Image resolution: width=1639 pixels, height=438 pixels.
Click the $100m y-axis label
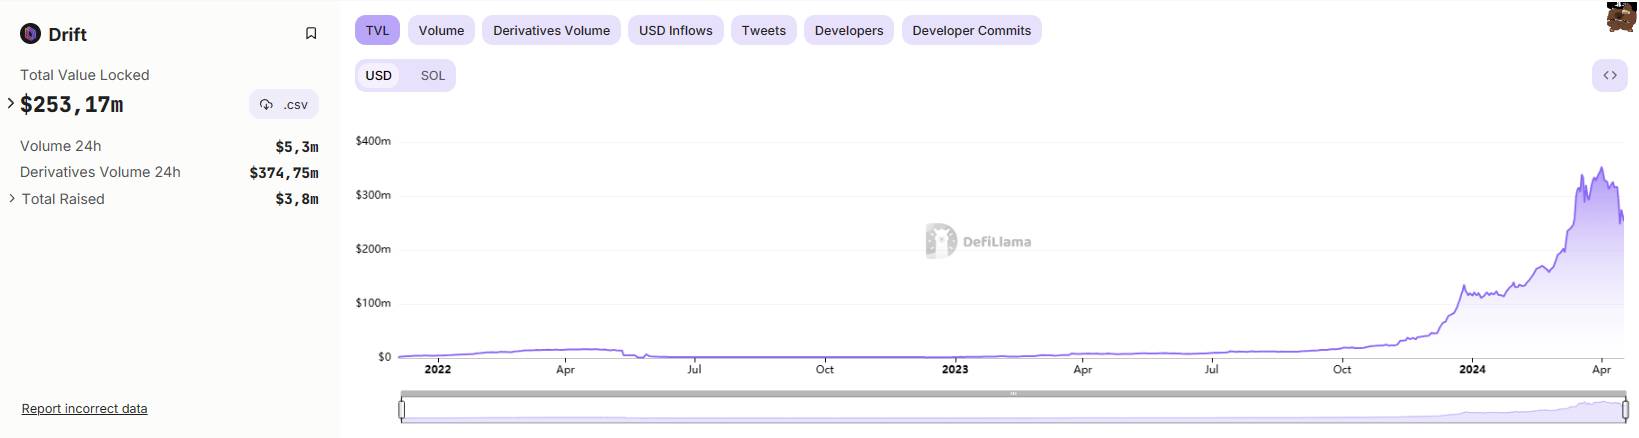click(x=373, y=303)
